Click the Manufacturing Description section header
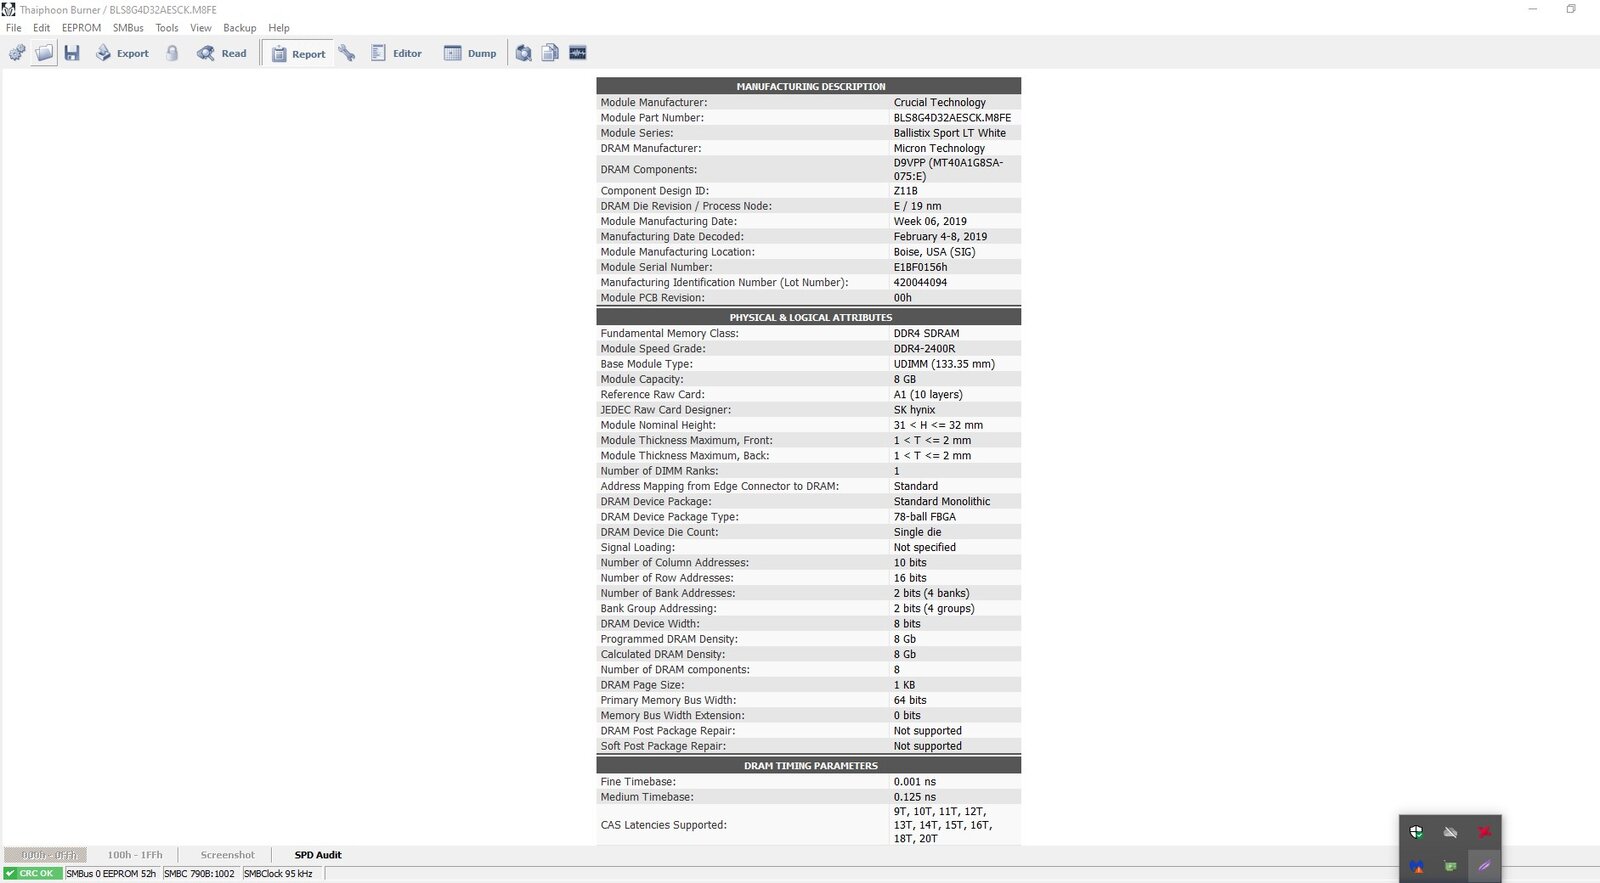Viewport: 1600px width, 883px height. [809, 86]
